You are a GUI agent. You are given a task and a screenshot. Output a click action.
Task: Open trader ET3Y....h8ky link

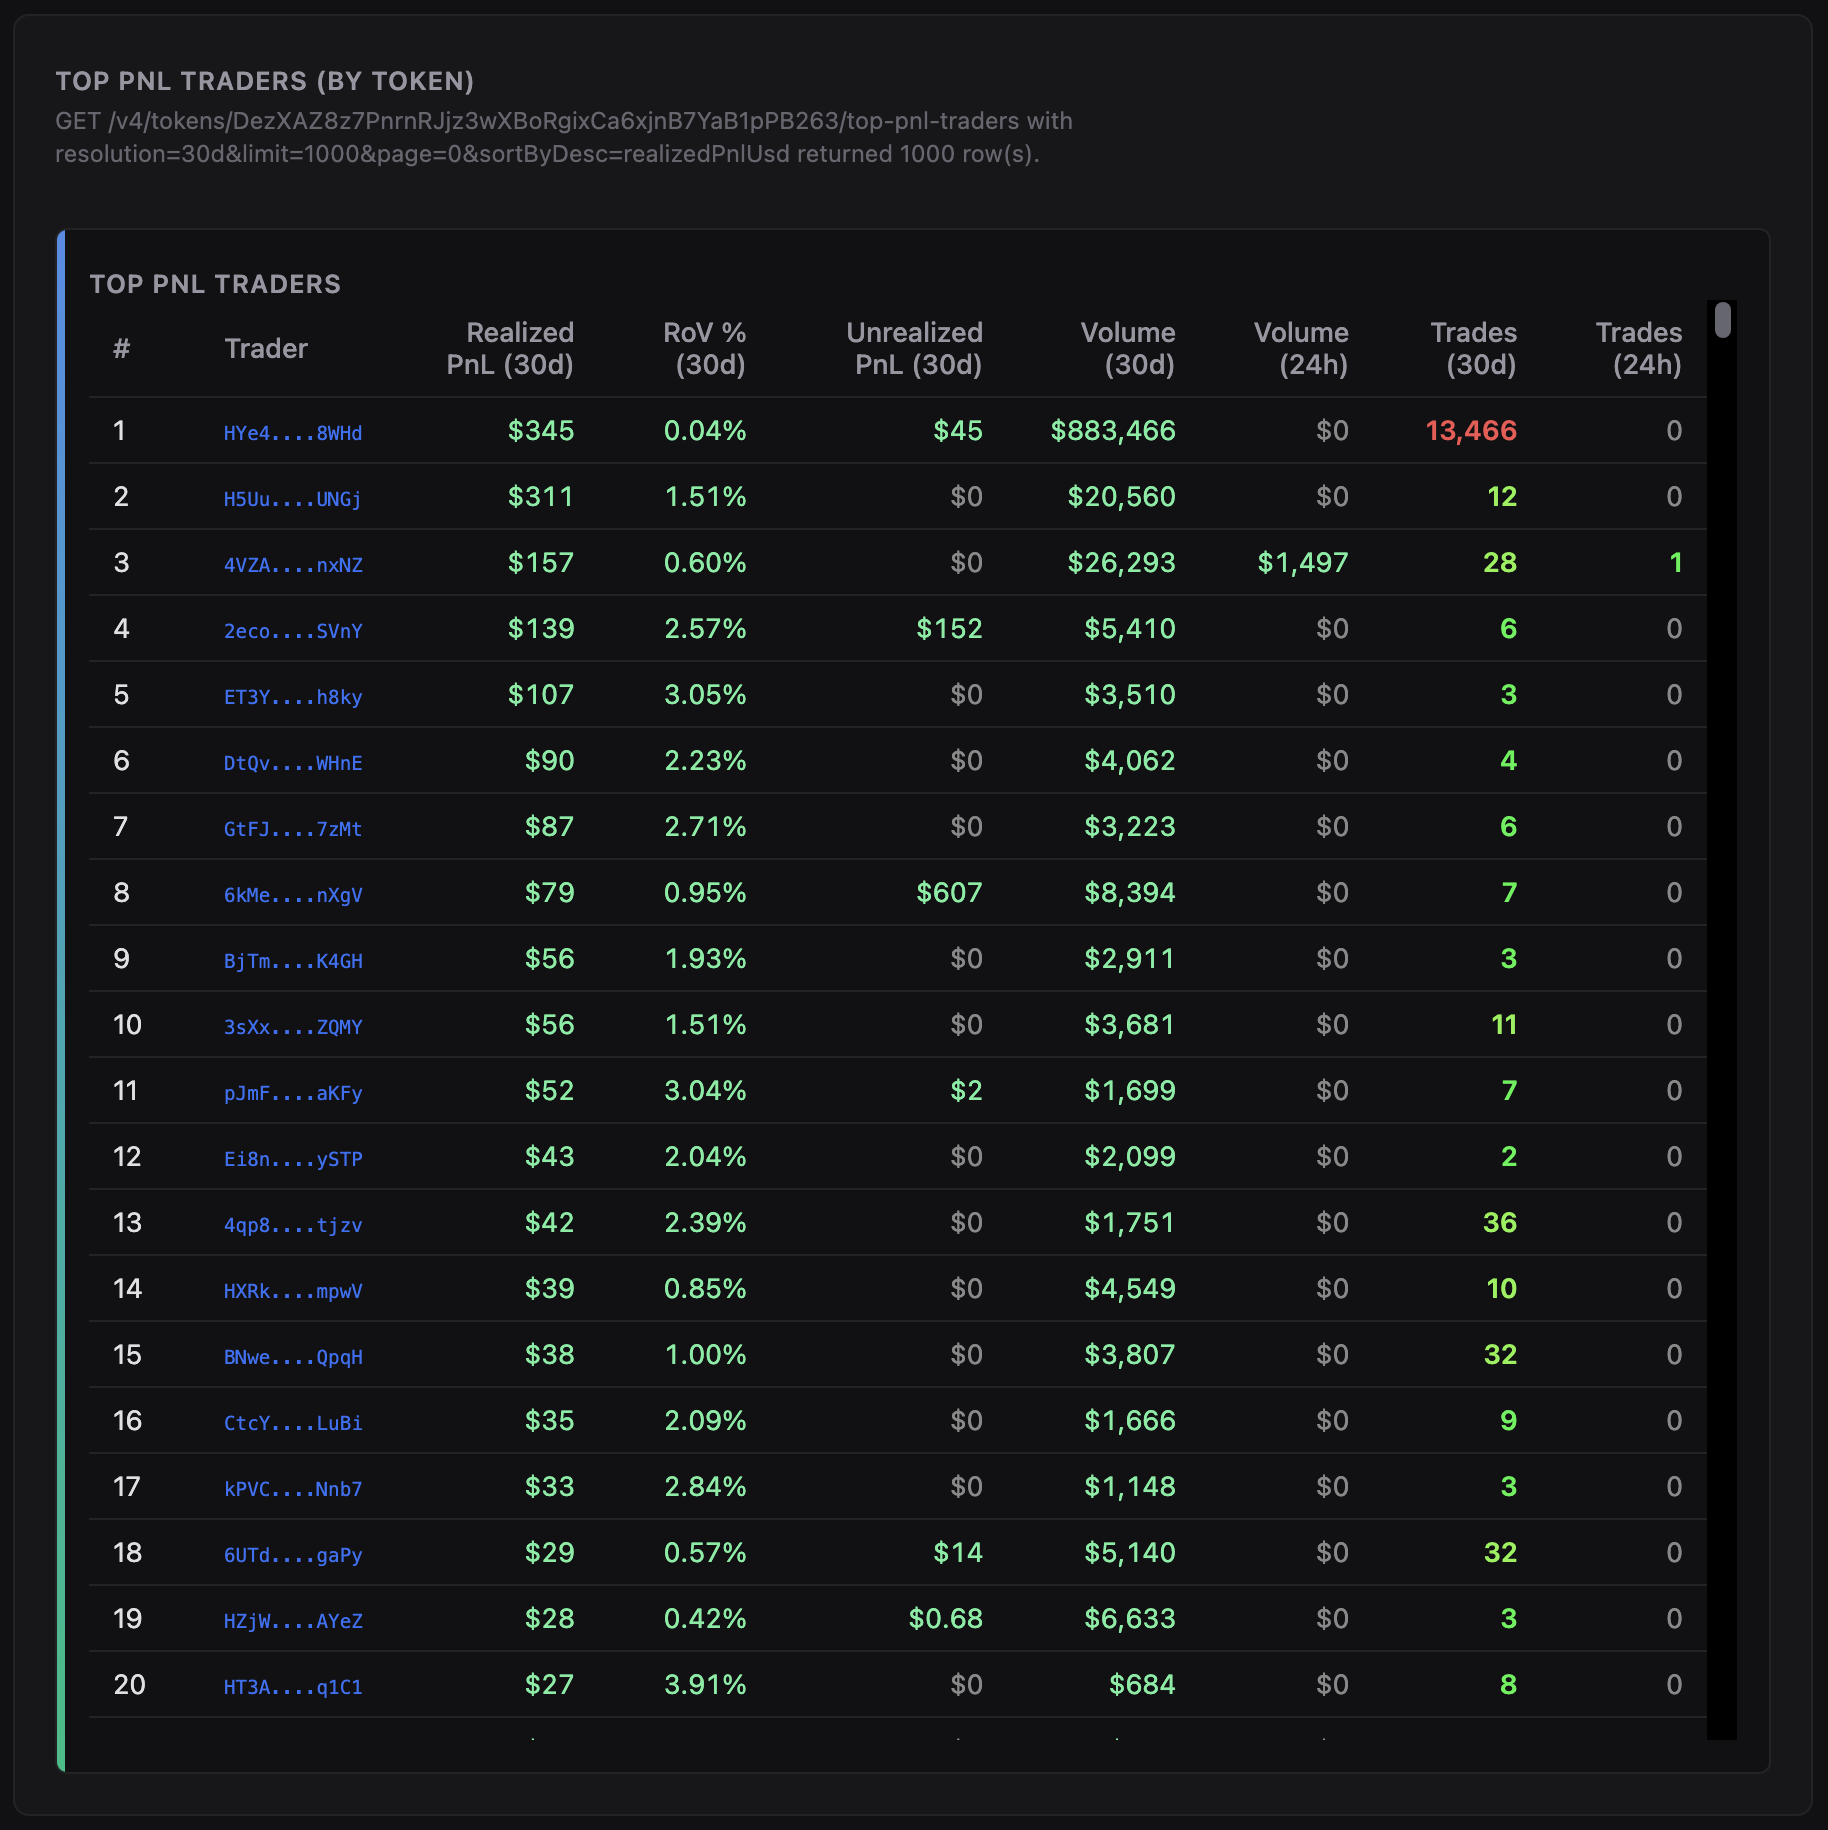(x=293, y=697)
